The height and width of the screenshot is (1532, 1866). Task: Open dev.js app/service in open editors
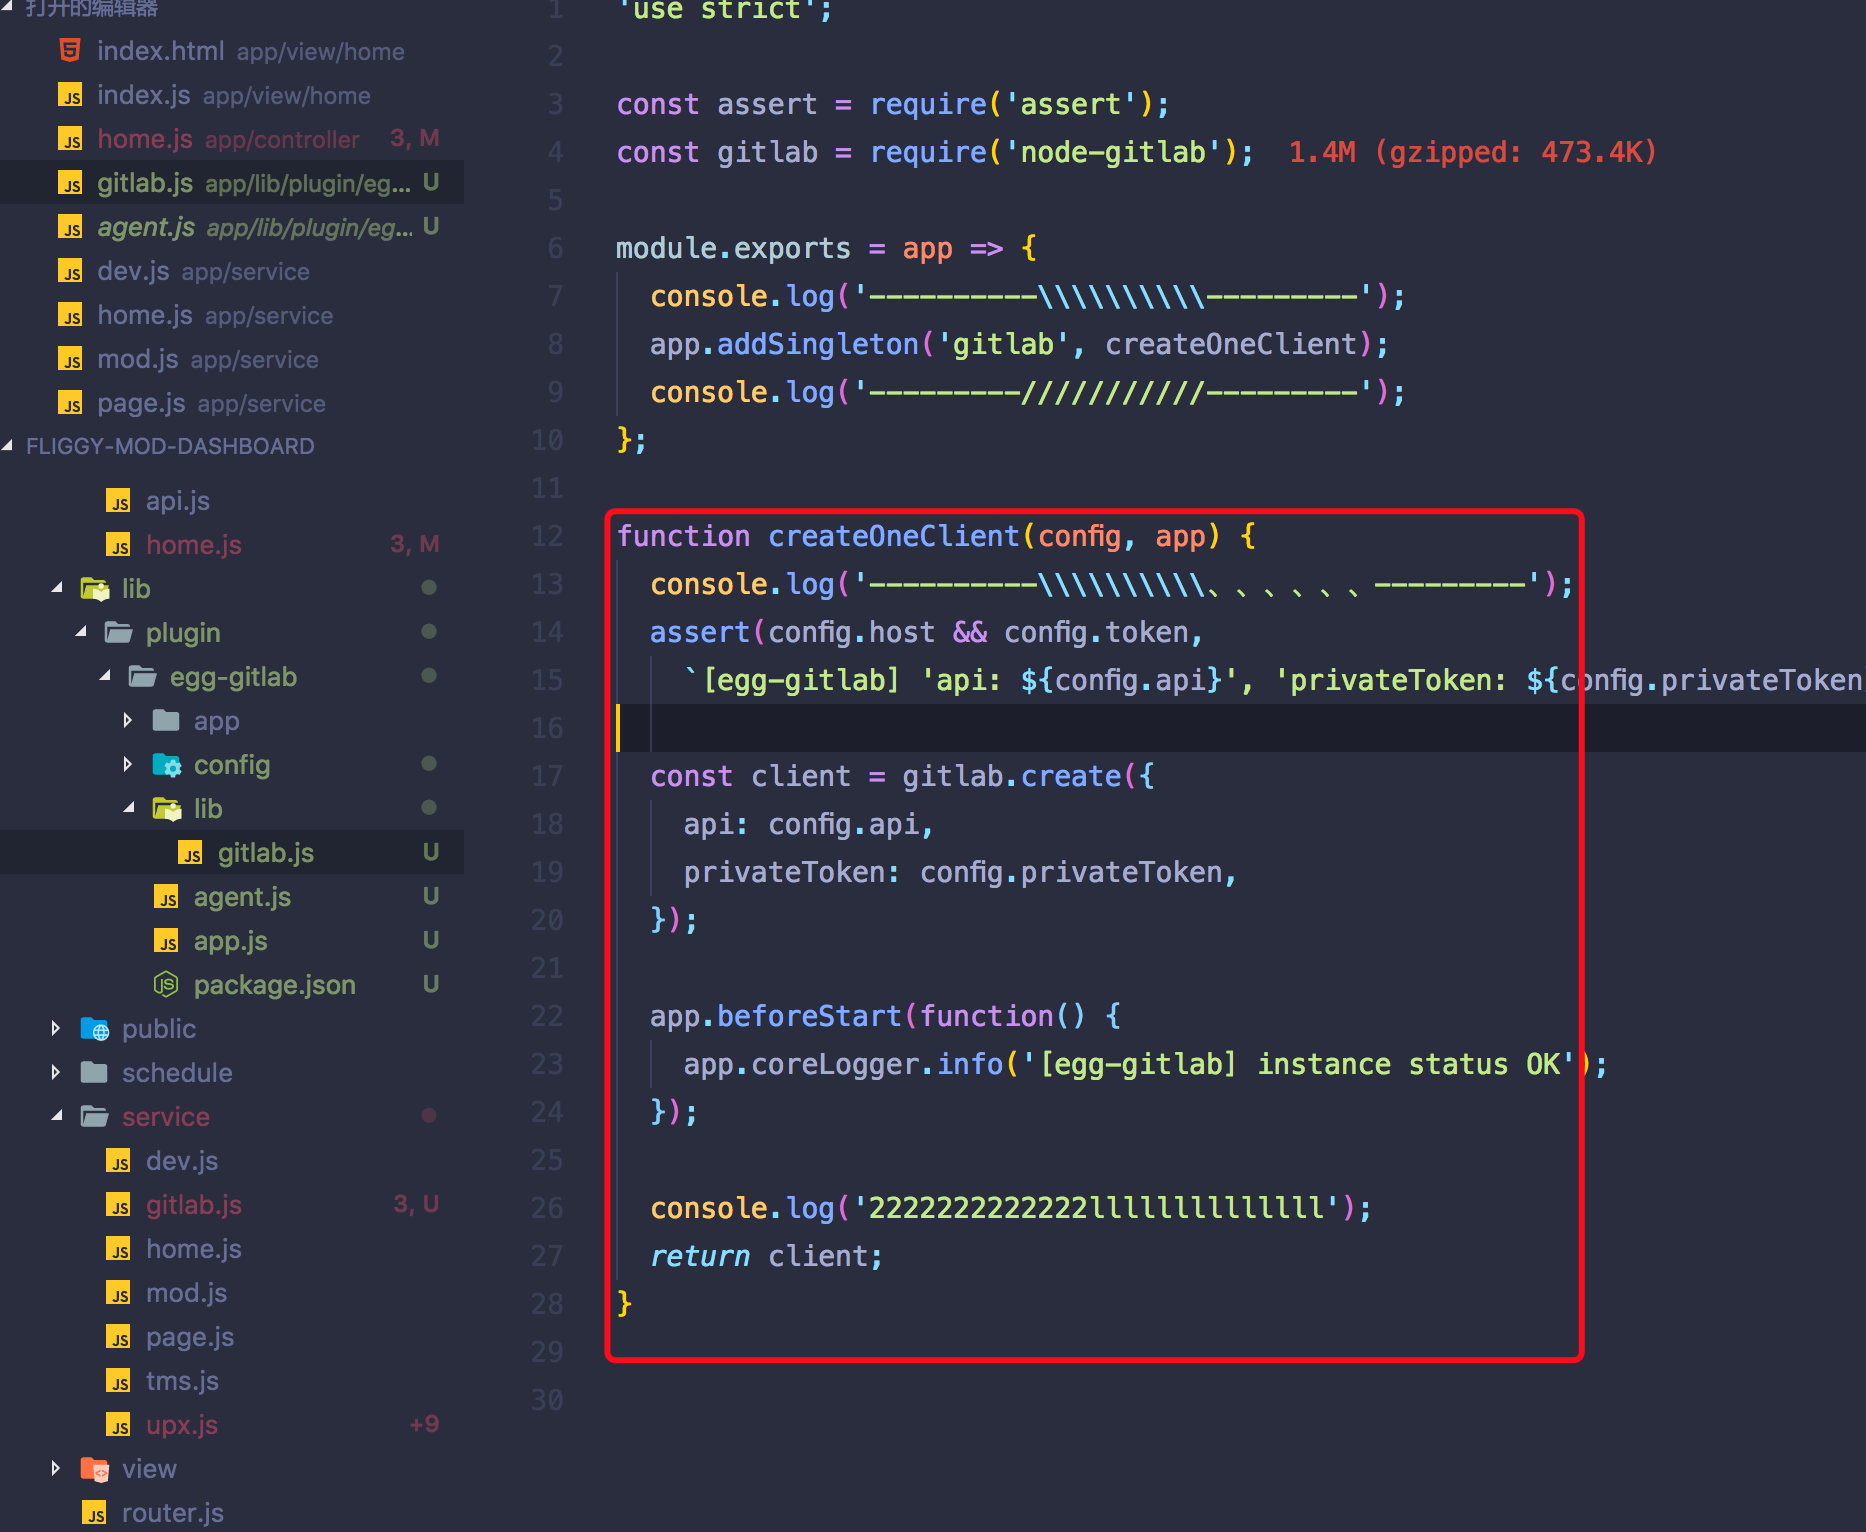pos(232,271)
